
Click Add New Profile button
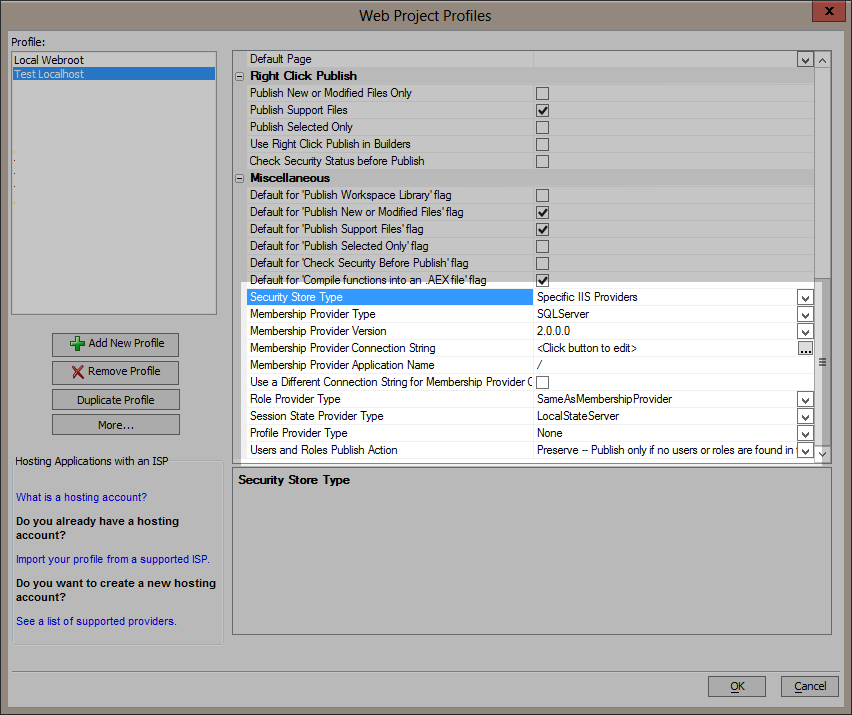(x=115, y=344)
